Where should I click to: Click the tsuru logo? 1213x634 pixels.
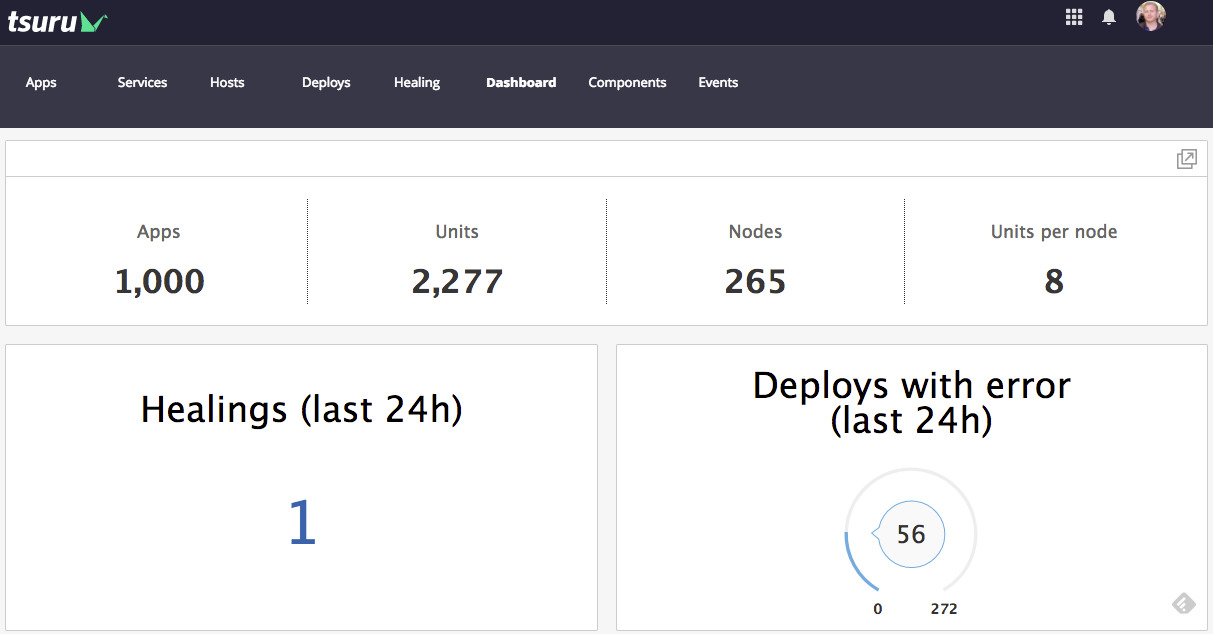coord(57,21)
